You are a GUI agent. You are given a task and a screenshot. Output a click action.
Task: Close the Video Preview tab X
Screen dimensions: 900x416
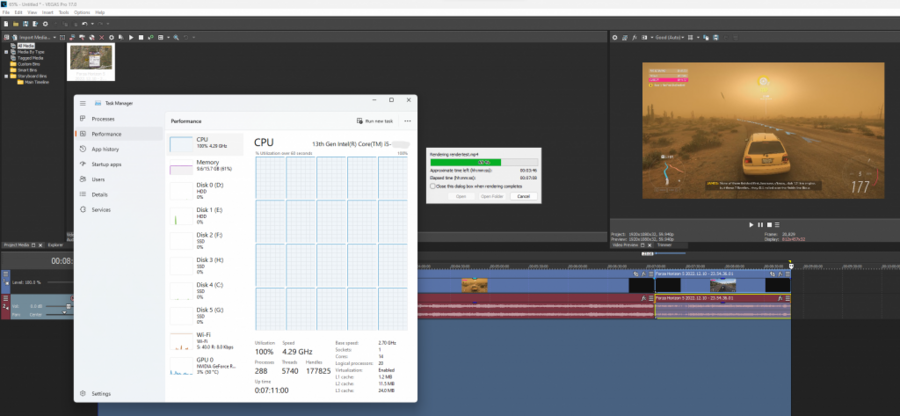[650, 245]
